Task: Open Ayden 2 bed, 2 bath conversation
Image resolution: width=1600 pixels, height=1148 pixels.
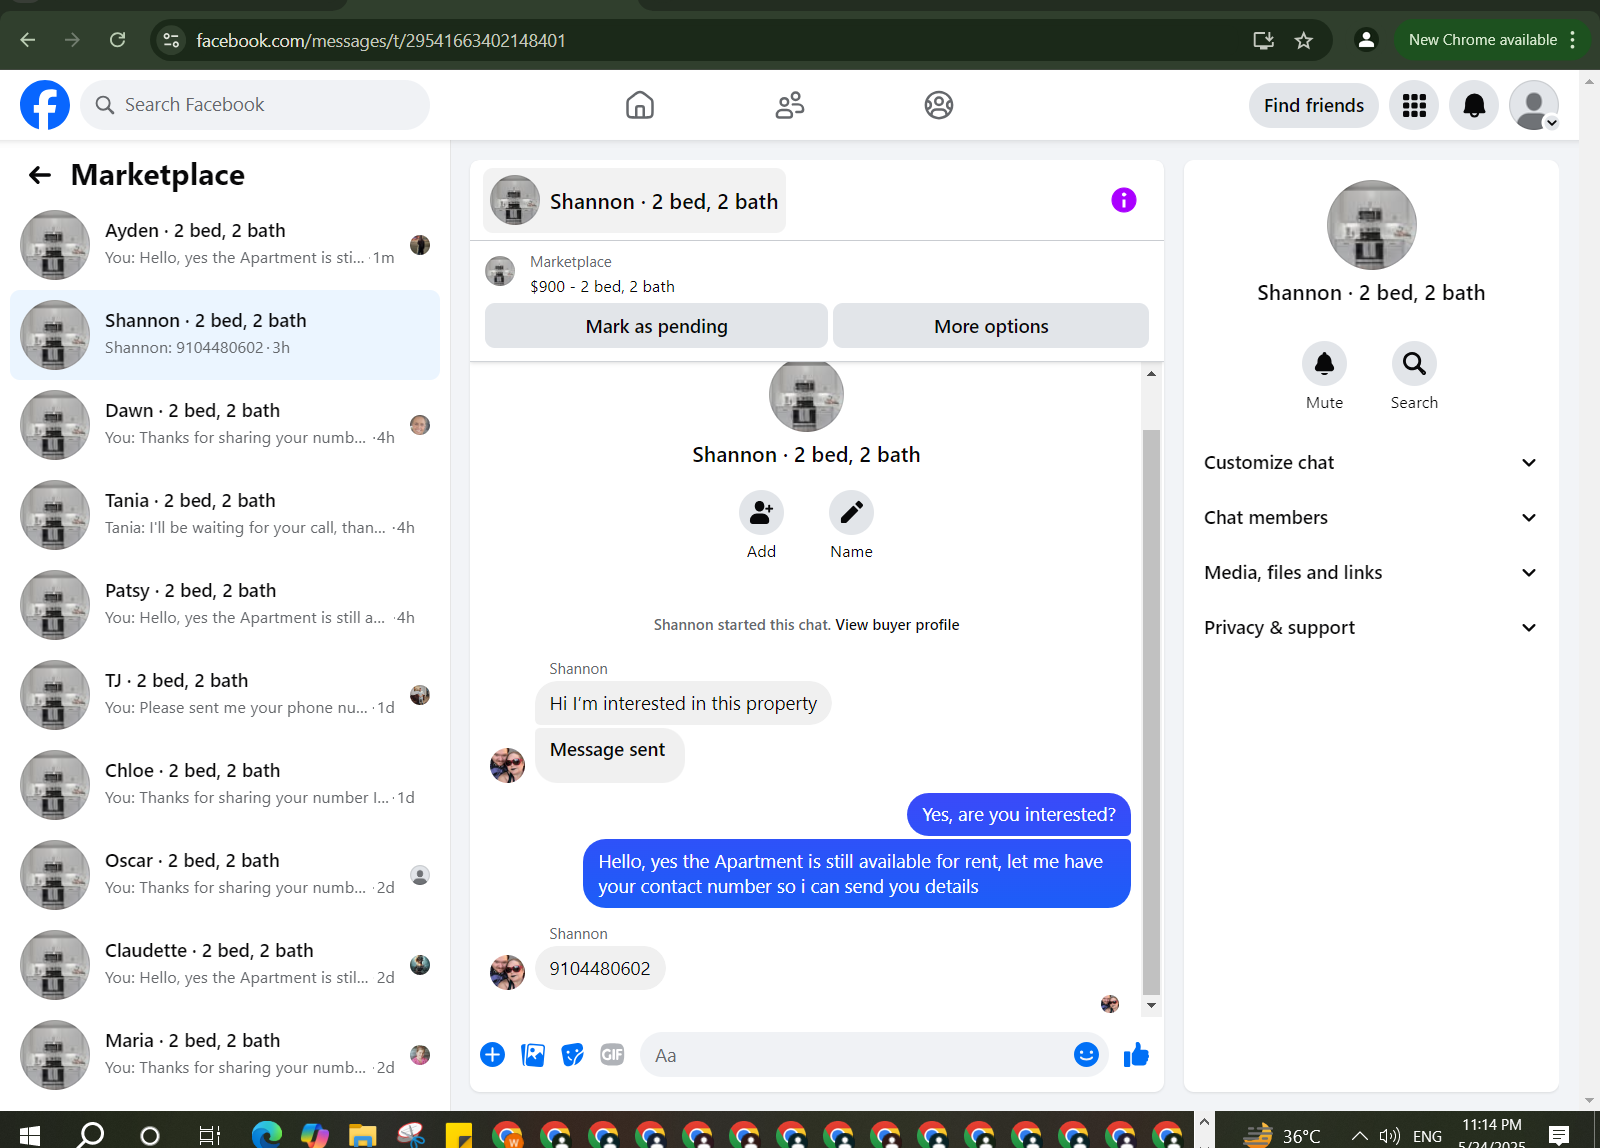Action: click(x=225, y=245)
